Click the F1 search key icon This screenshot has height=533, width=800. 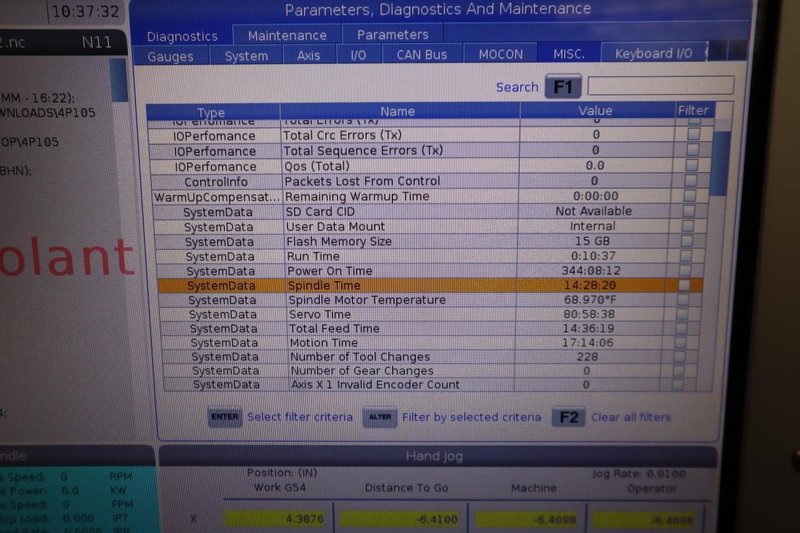(563, 87)
